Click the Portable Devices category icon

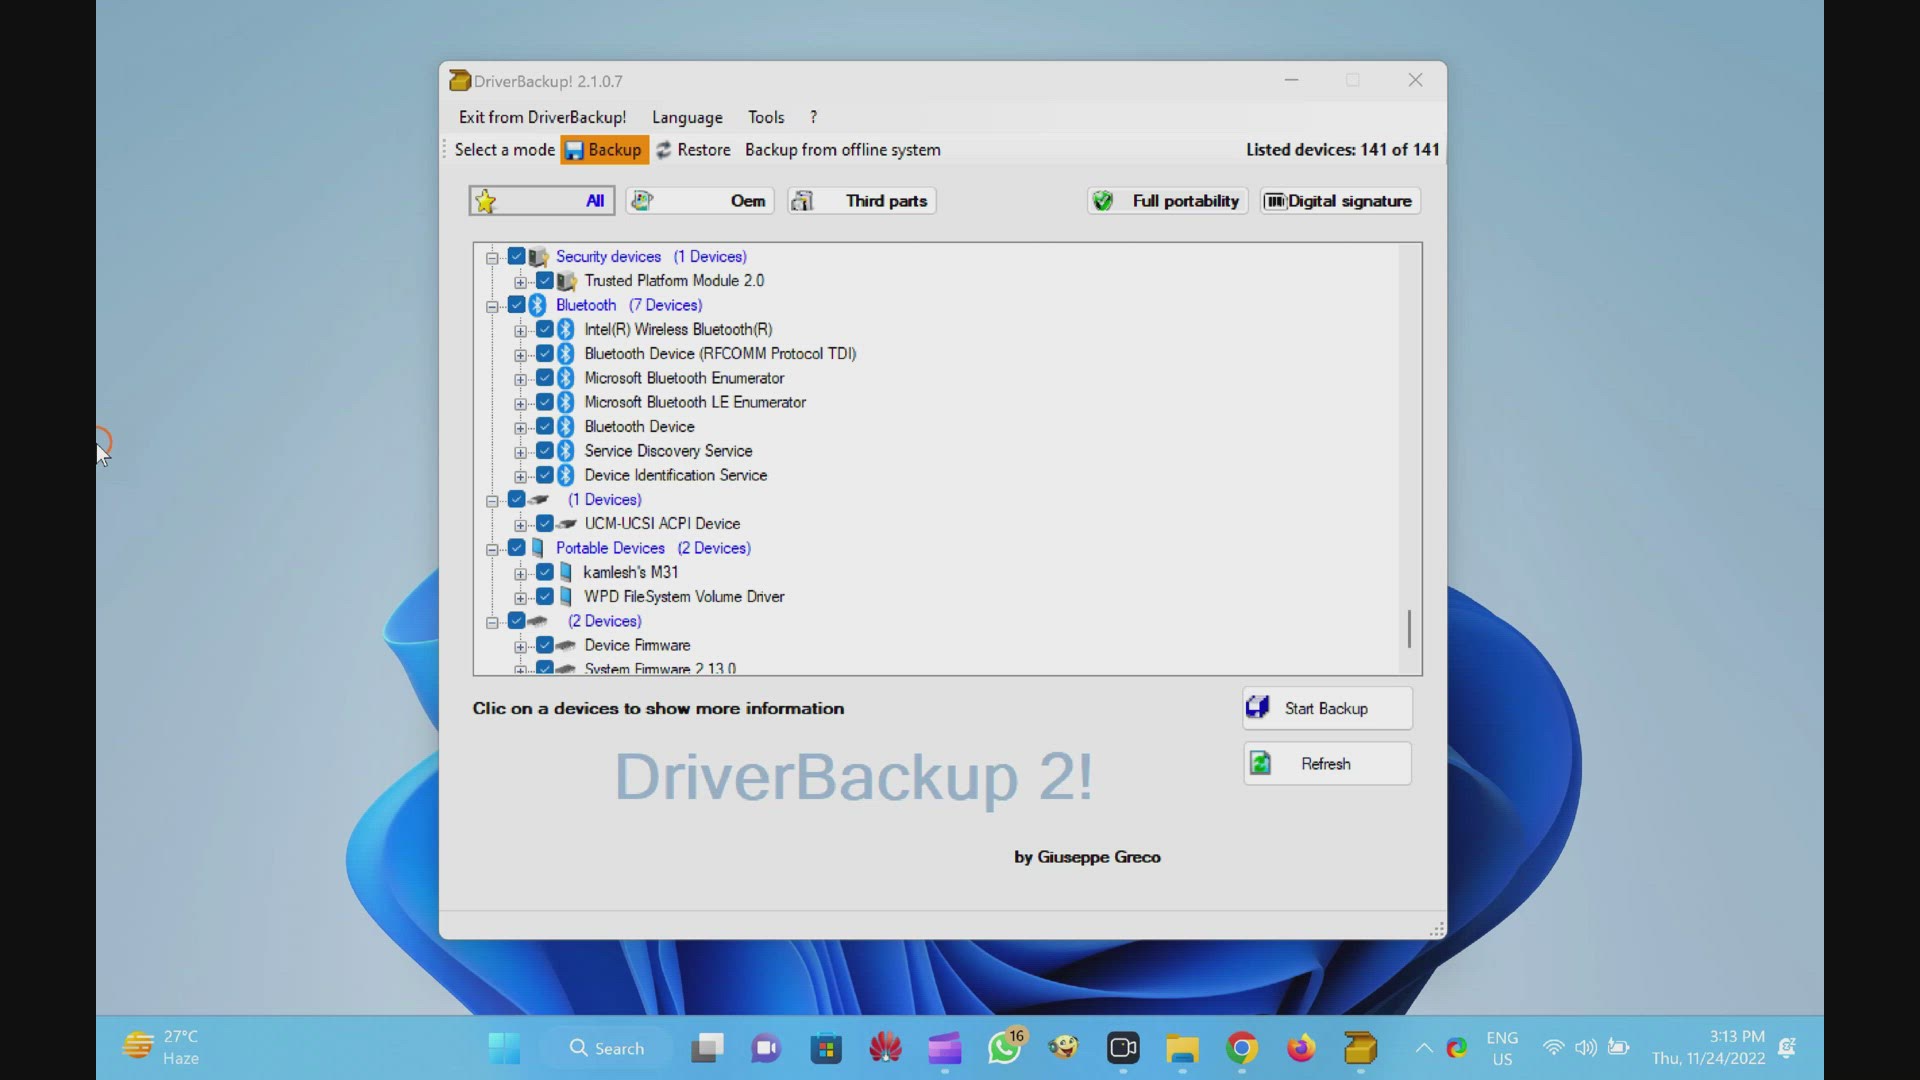pyautogui.click(x=538, y=548)
